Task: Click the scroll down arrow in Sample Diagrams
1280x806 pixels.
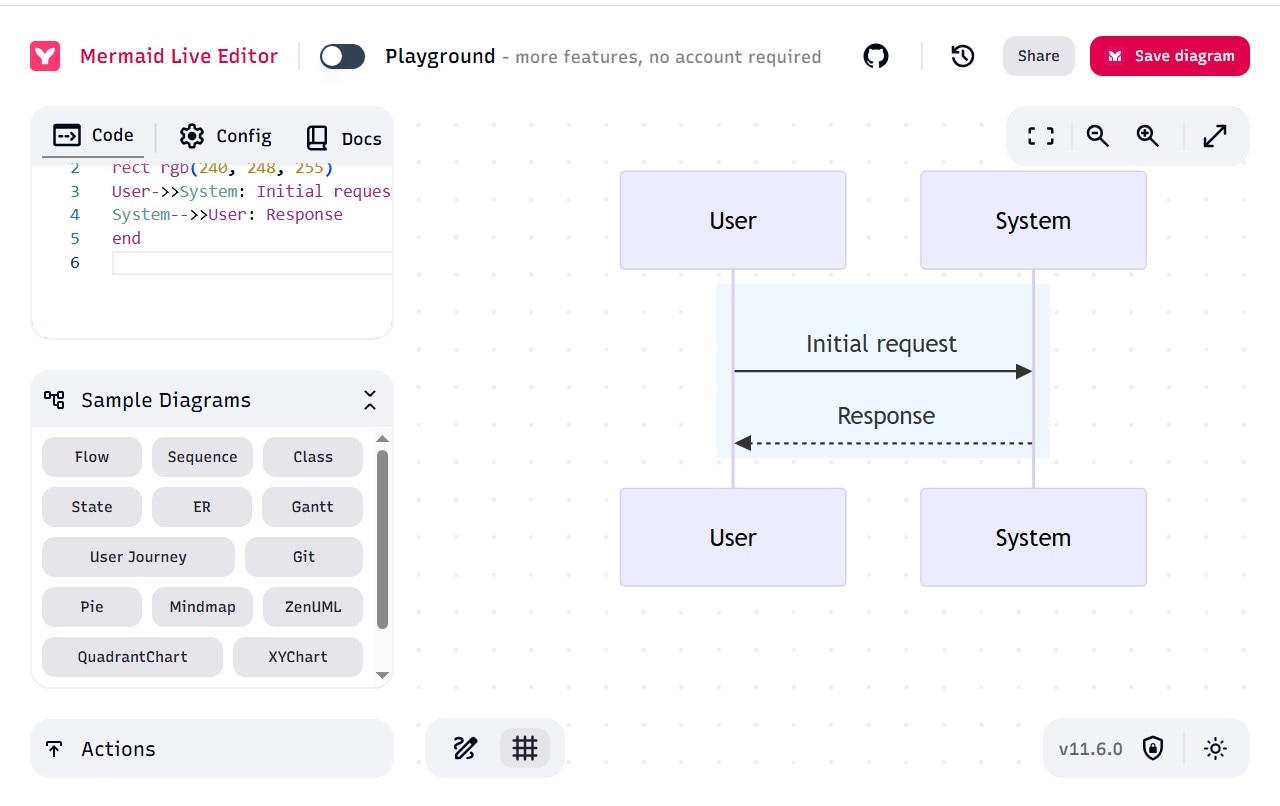Action: click(382, 675)
